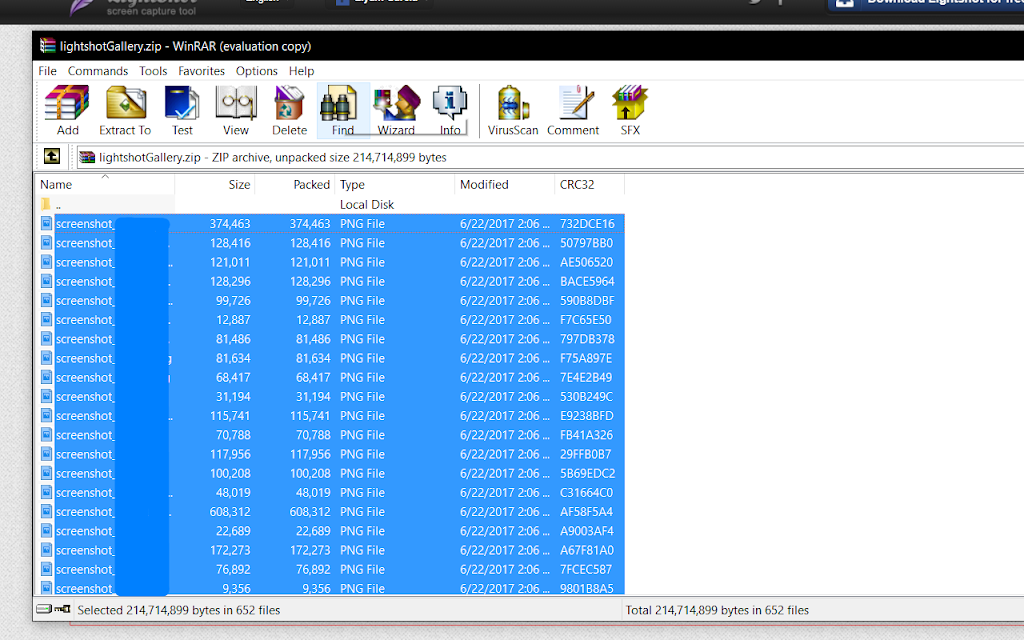Click file icon of row with size 608,312
1024x640 pixels.
click(x=46, y=511)
